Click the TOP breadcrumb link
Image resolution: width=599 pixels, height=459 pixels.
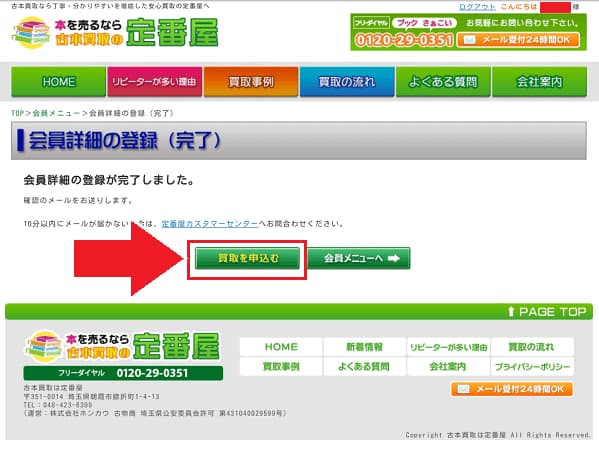tap(18, 113)
